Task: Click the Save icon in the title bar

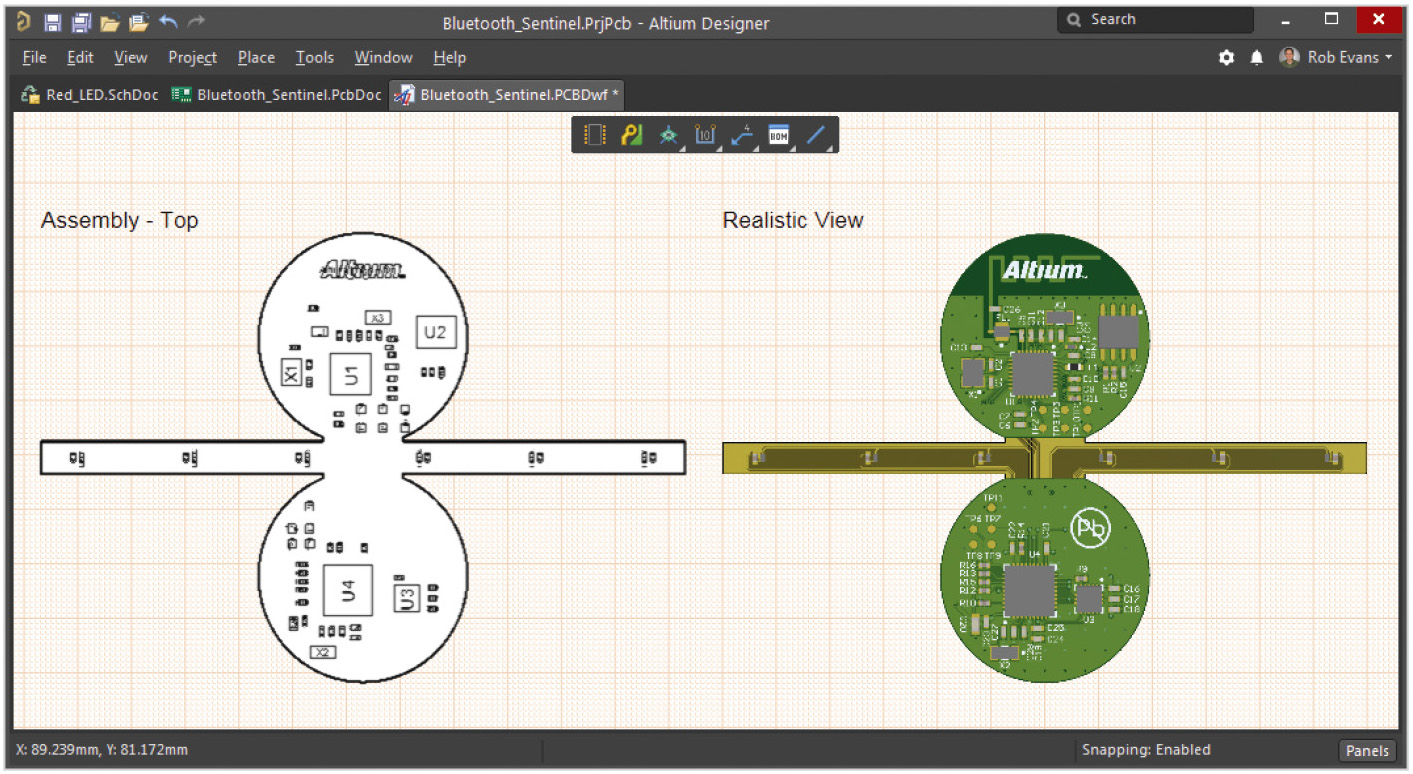Action: coord(53,21)
